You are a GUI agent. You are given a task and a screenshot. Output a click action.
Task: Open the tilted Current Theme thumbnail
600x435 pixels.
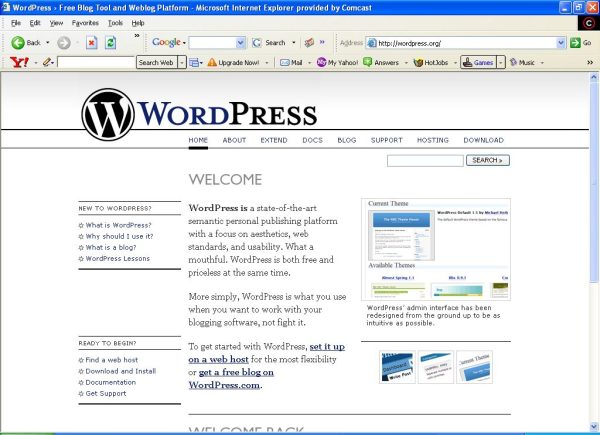[x=474, y=367]
